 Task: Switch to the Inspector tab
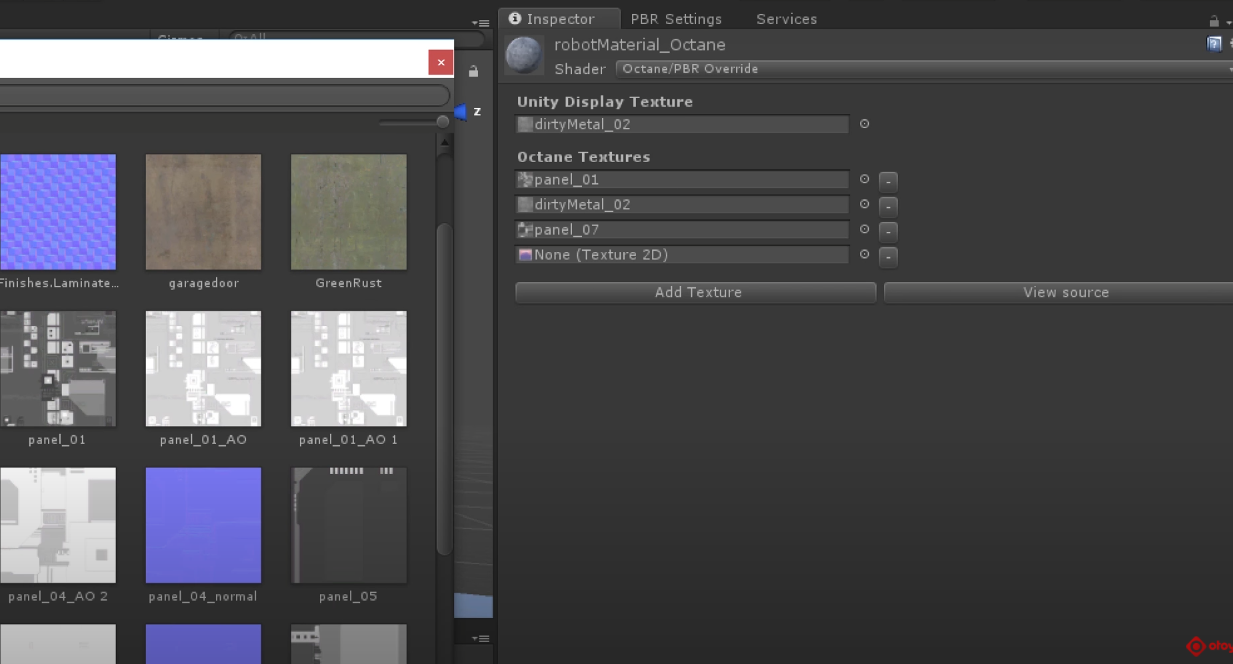[x=559, y=19]
